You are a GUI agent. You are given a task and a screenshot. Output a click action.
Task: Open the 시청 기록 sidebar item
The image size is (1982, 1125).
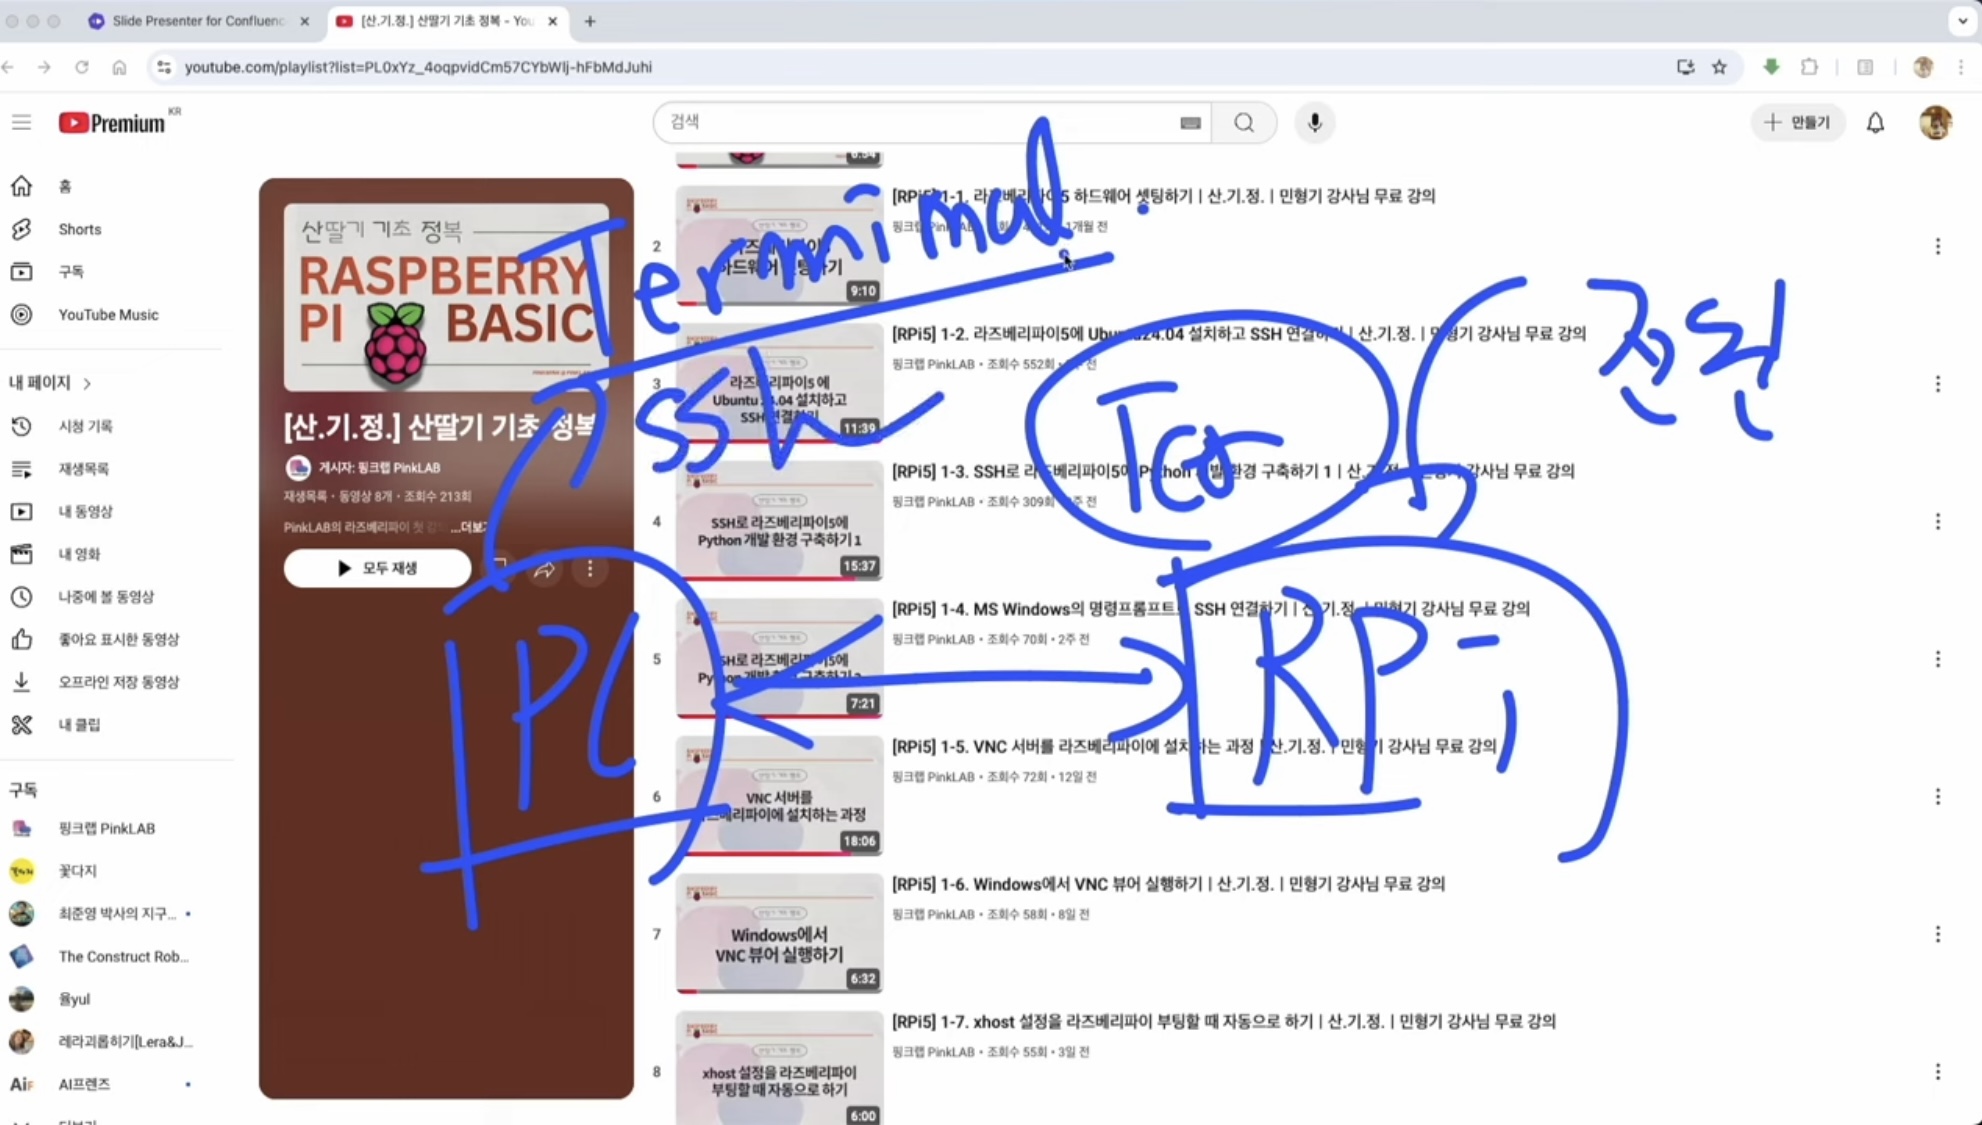(x=85, y=426)
